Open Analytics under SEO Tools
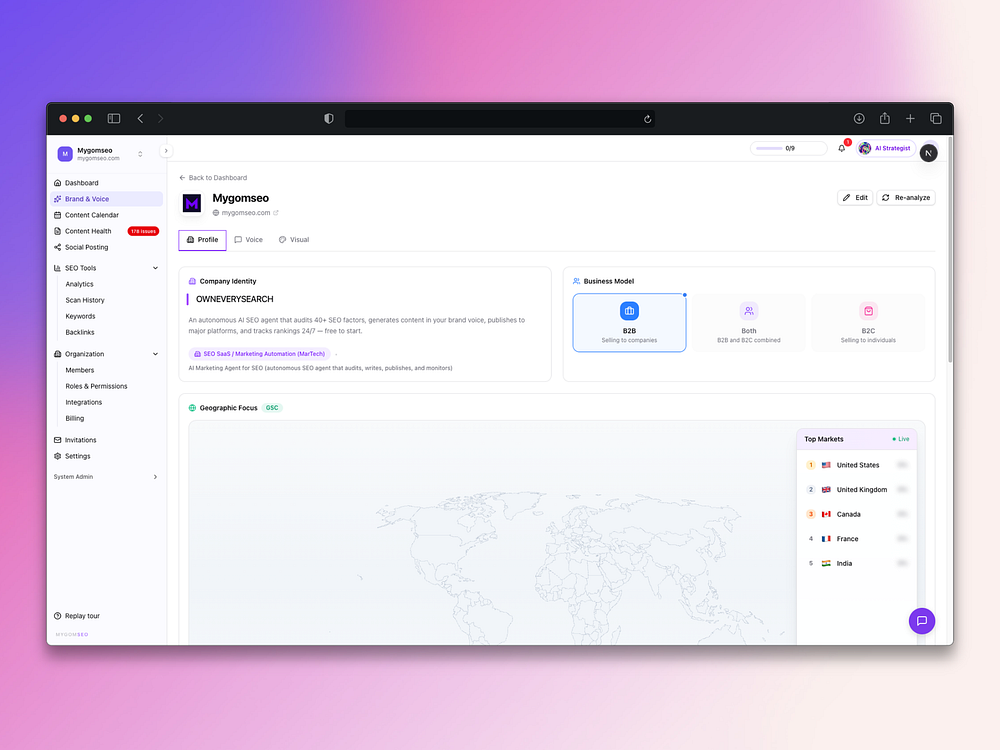The height and width of the screenshot is (750, 1000). pos(79,284)
